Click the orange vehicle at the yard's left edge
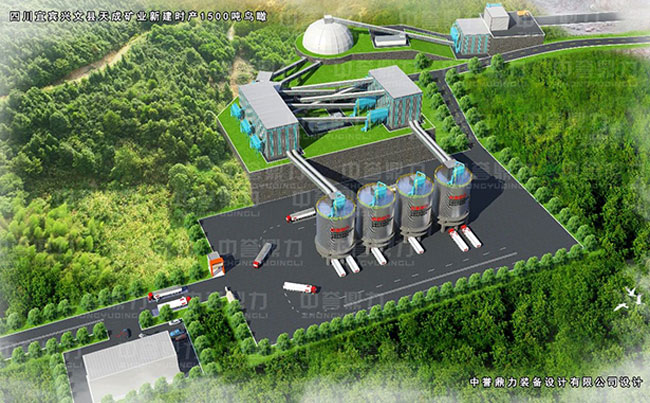This screenshot has width=650, height=403. click(215, 264)
